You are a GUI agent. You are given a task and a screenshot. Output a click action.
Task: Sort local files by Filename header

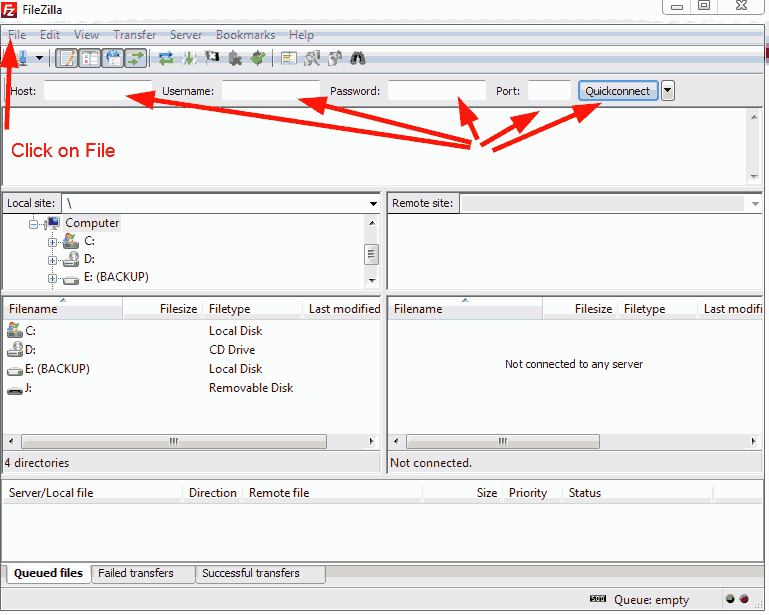point(63,309)
